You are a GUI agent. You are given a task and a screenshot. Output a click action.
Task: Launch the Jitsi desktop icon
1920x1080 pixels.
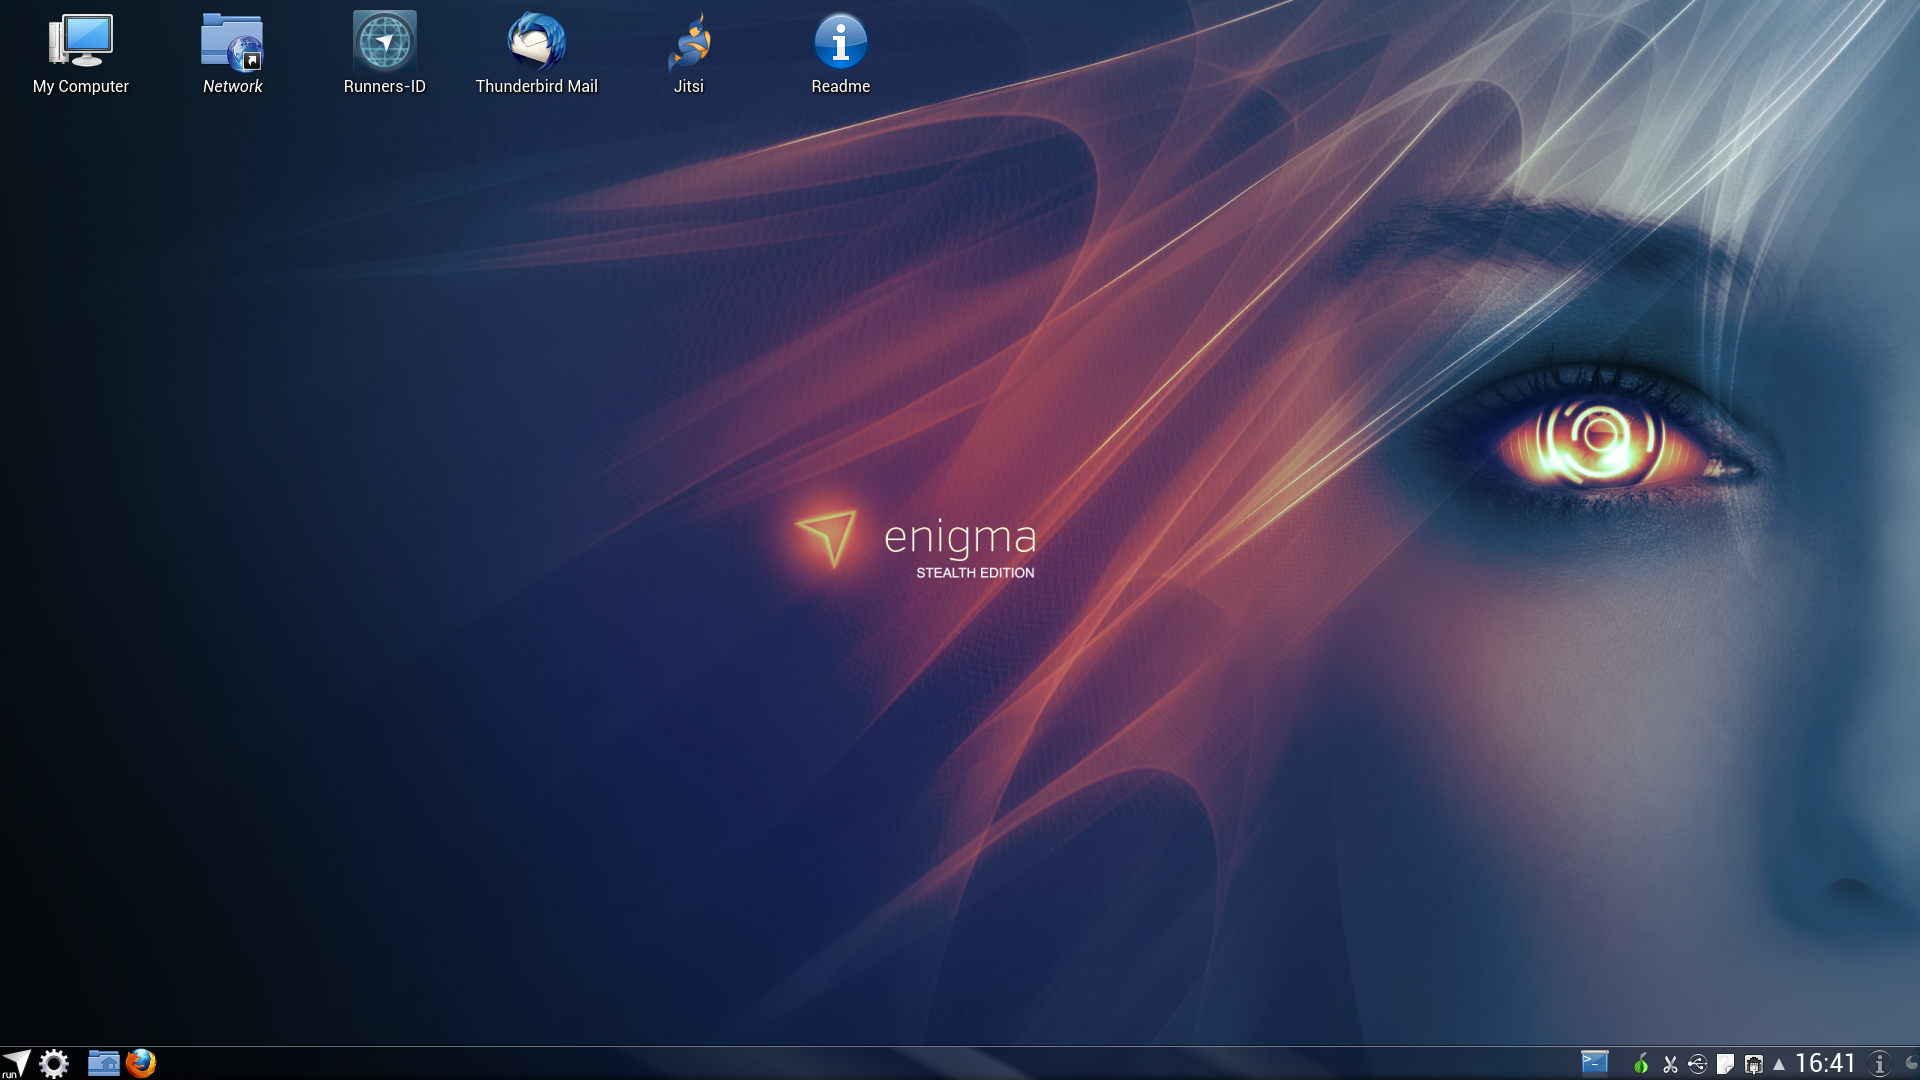[688, 55]
